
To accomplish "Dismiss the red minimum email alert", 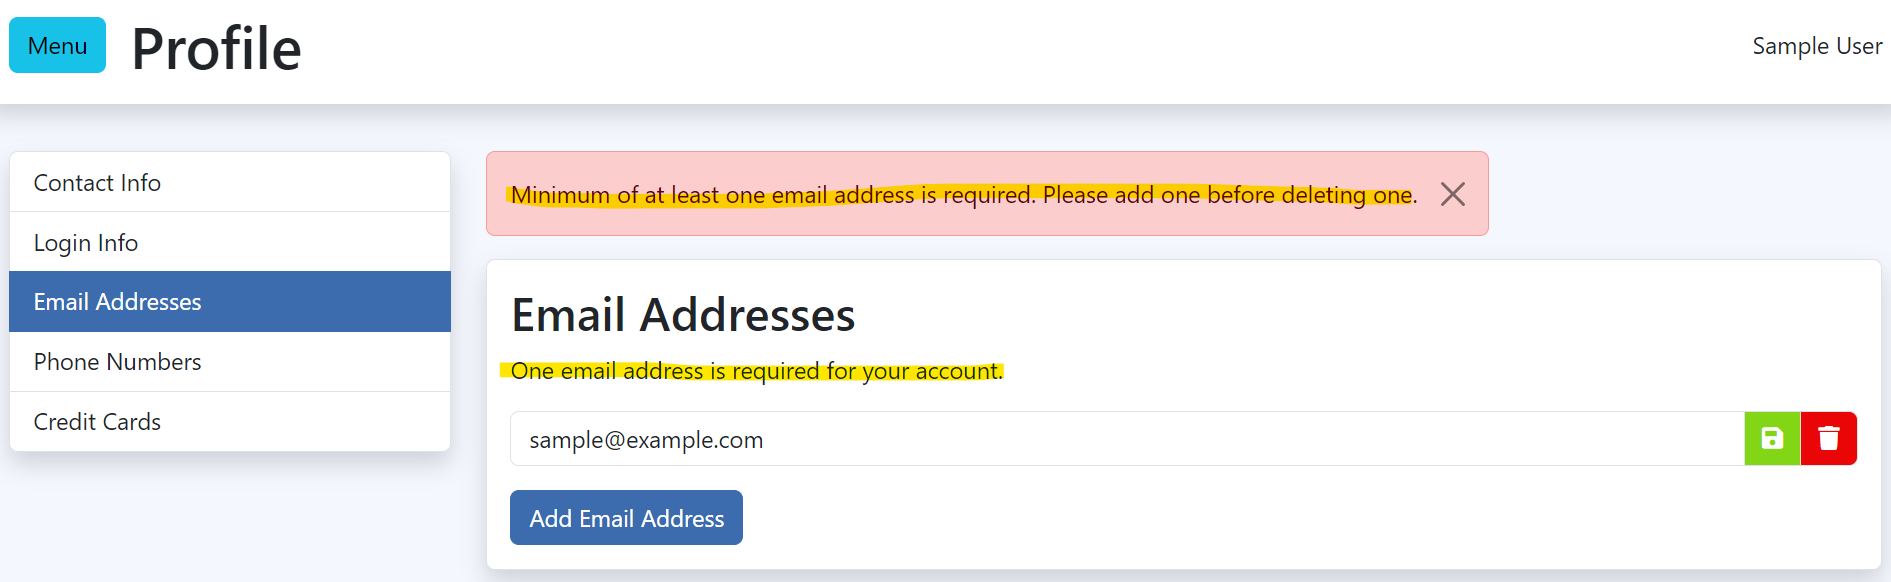I will coord(1452,194).
